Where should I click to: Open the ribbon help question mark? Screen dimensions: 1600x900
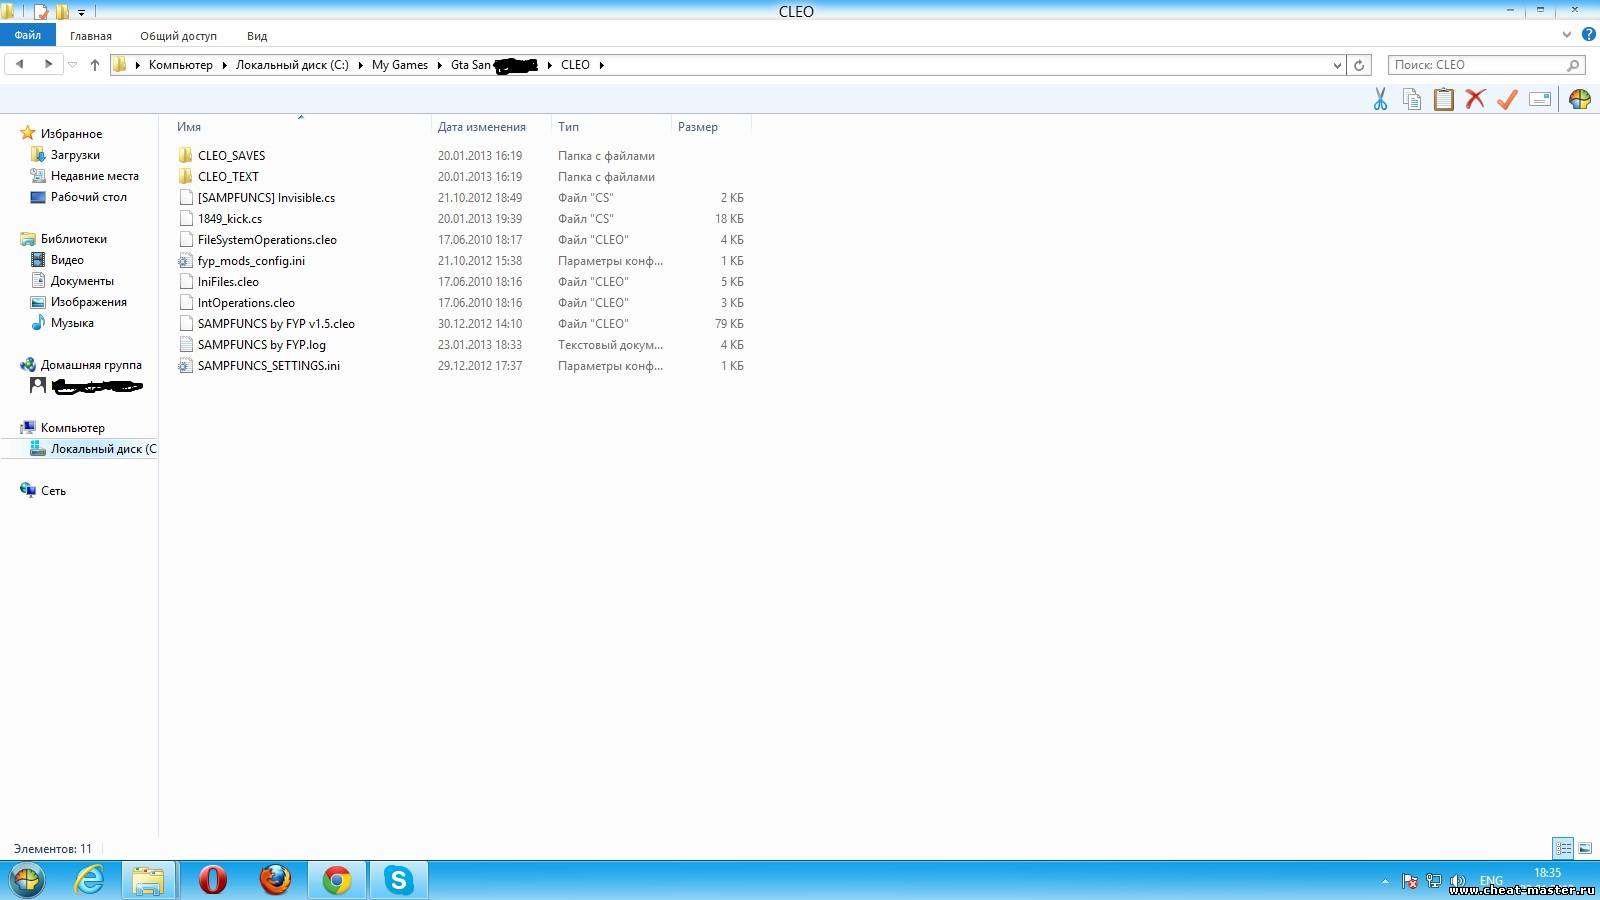point(1588,35)
